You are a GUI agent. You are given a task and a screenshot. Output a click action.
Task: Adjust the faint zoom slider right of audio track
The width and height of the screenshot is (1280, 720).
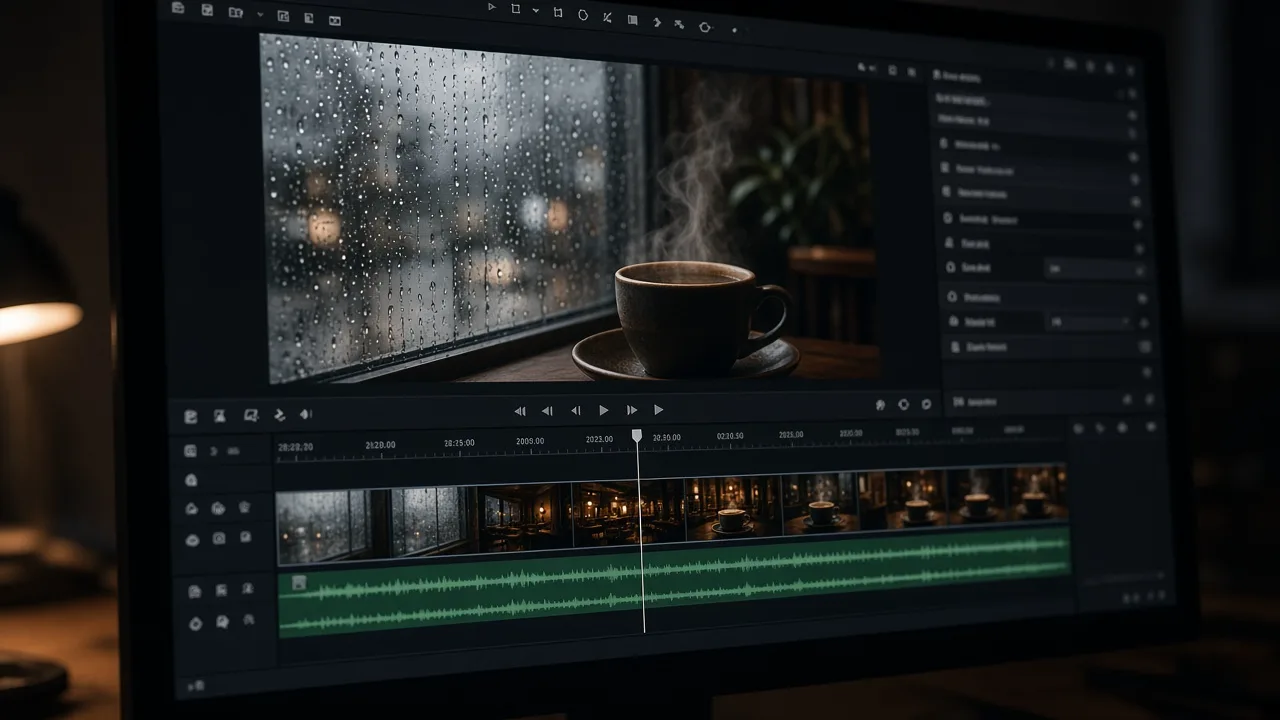[x=1125, y=578]
